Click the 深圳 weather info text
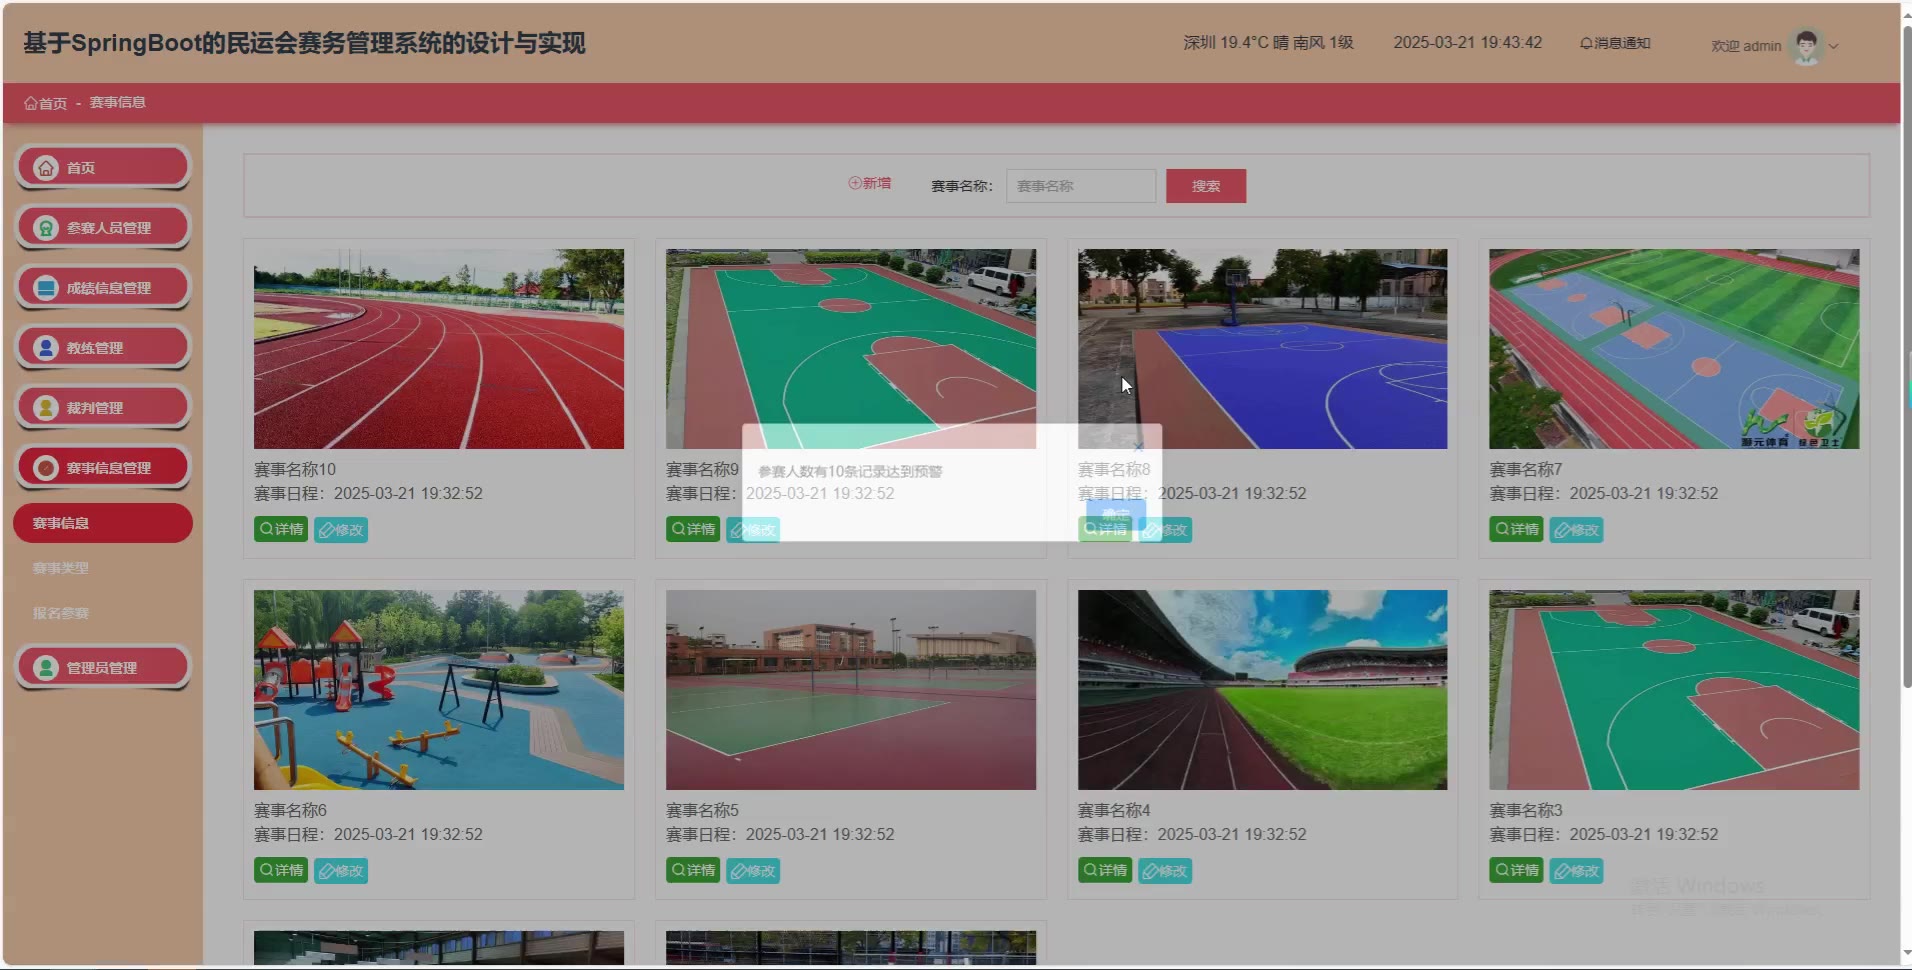 [1268, 43]
